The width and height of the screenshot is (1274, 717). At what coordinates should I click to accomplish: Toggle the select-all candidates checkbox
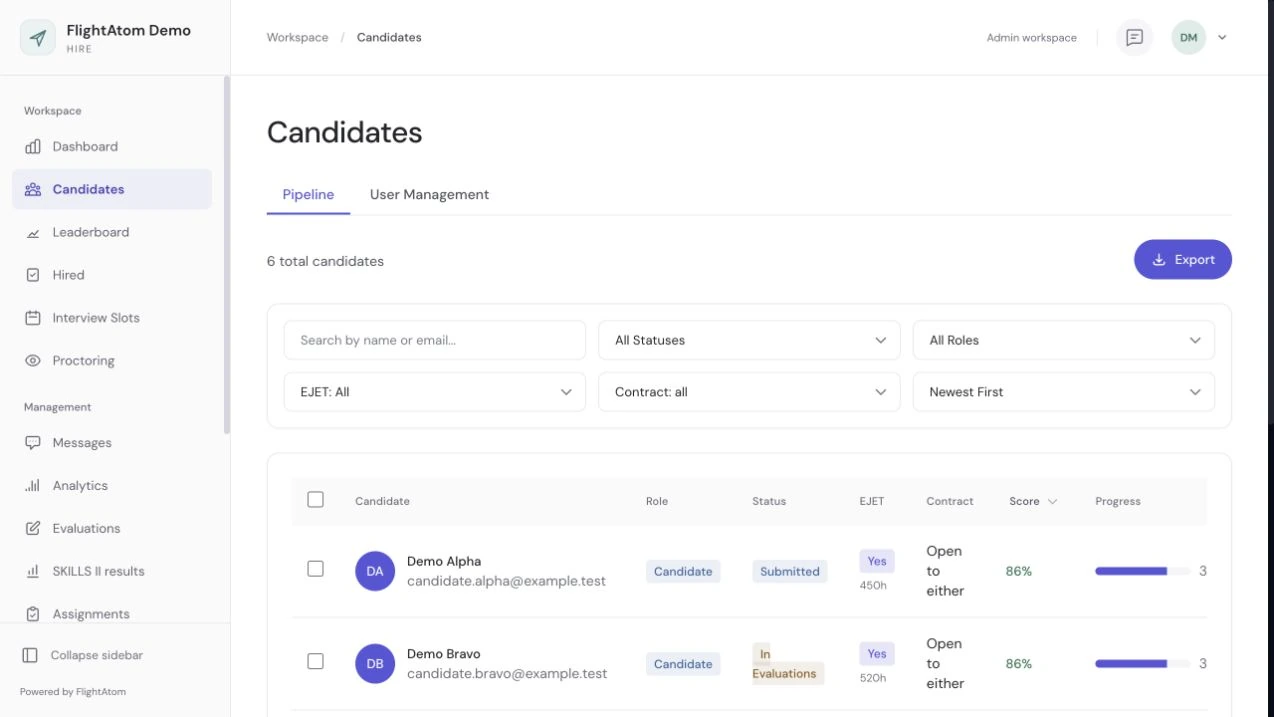(315, 499)
